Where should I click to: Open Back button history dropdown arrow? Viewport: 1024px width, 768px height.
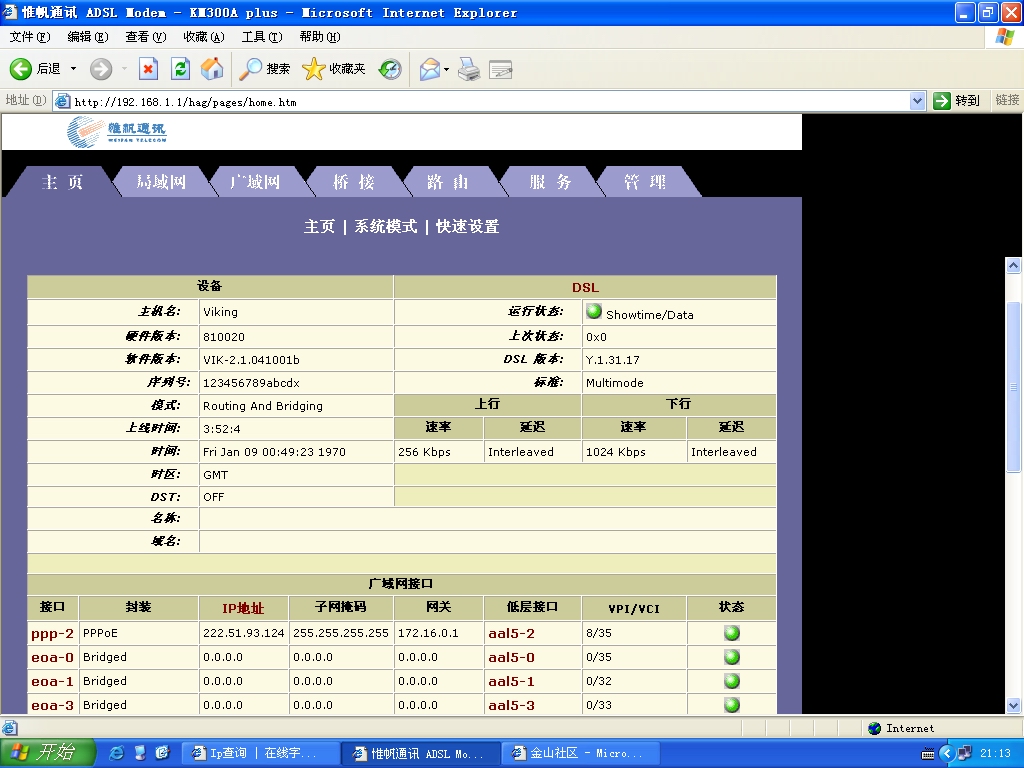pyautogui.click(x=73, y=69)
